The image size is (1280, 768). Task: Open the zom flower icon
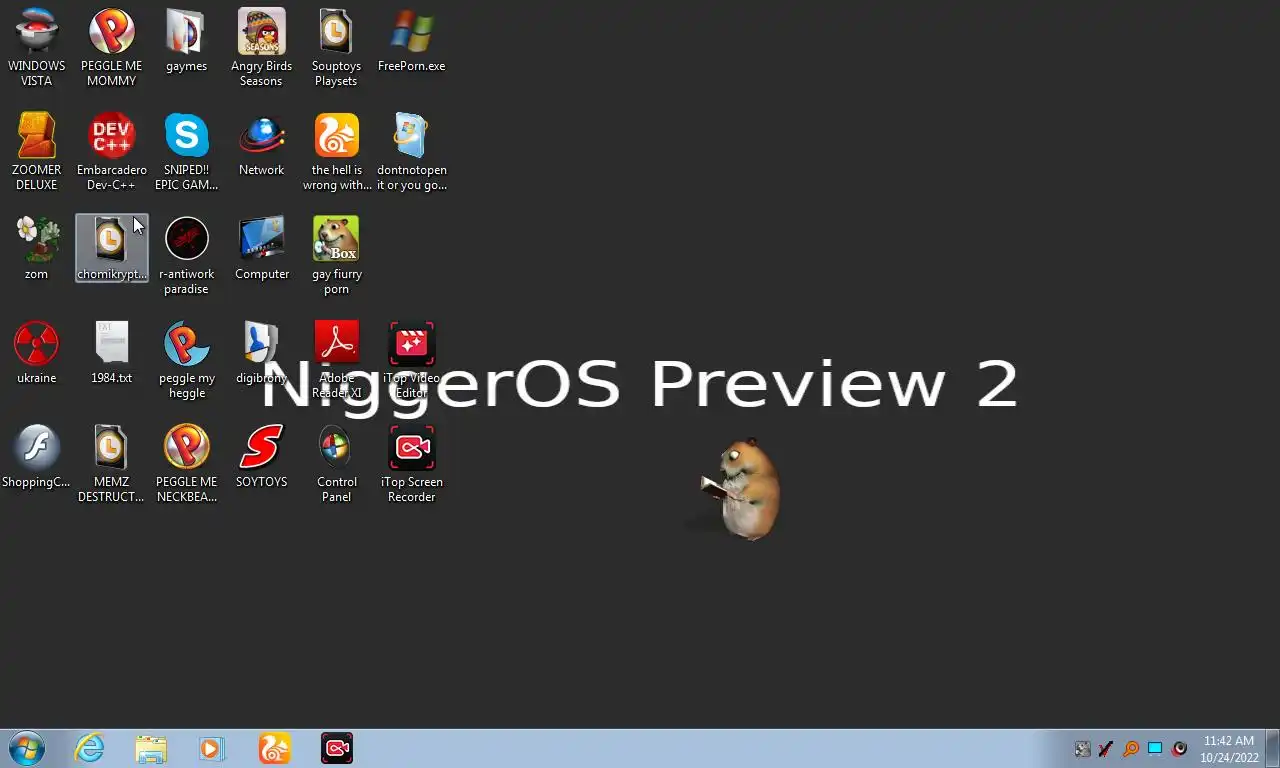[x=37, y=248]
